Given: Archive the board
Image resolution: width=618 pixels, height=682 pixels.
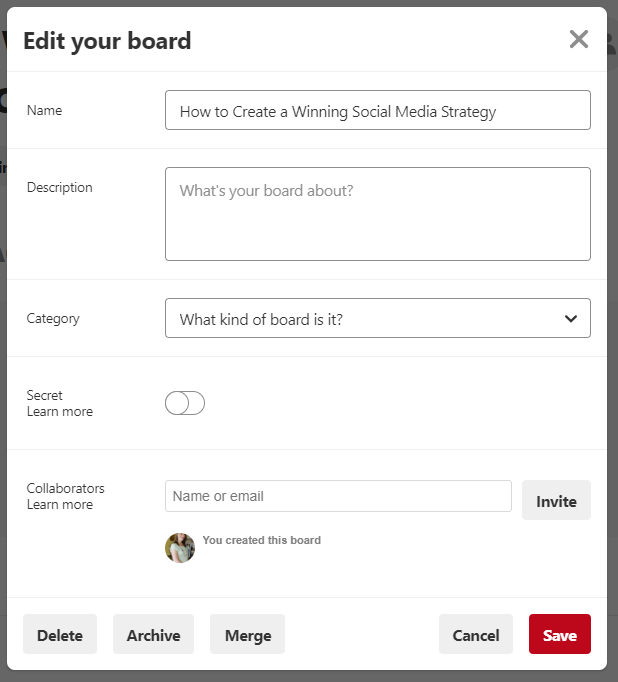Looking at the screenshot, I should point(153,635).
